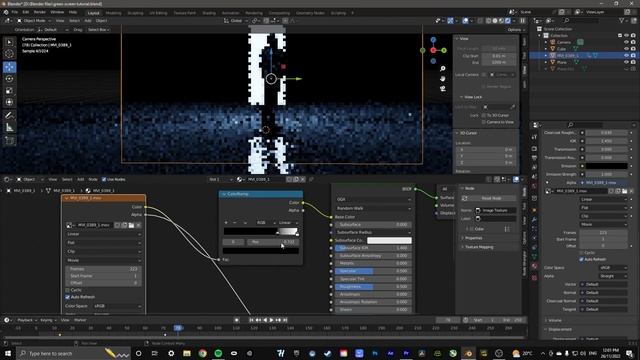Open Premiere Pro from the taskbar
This screenshot has width=640, height=360.
(406, 353)
